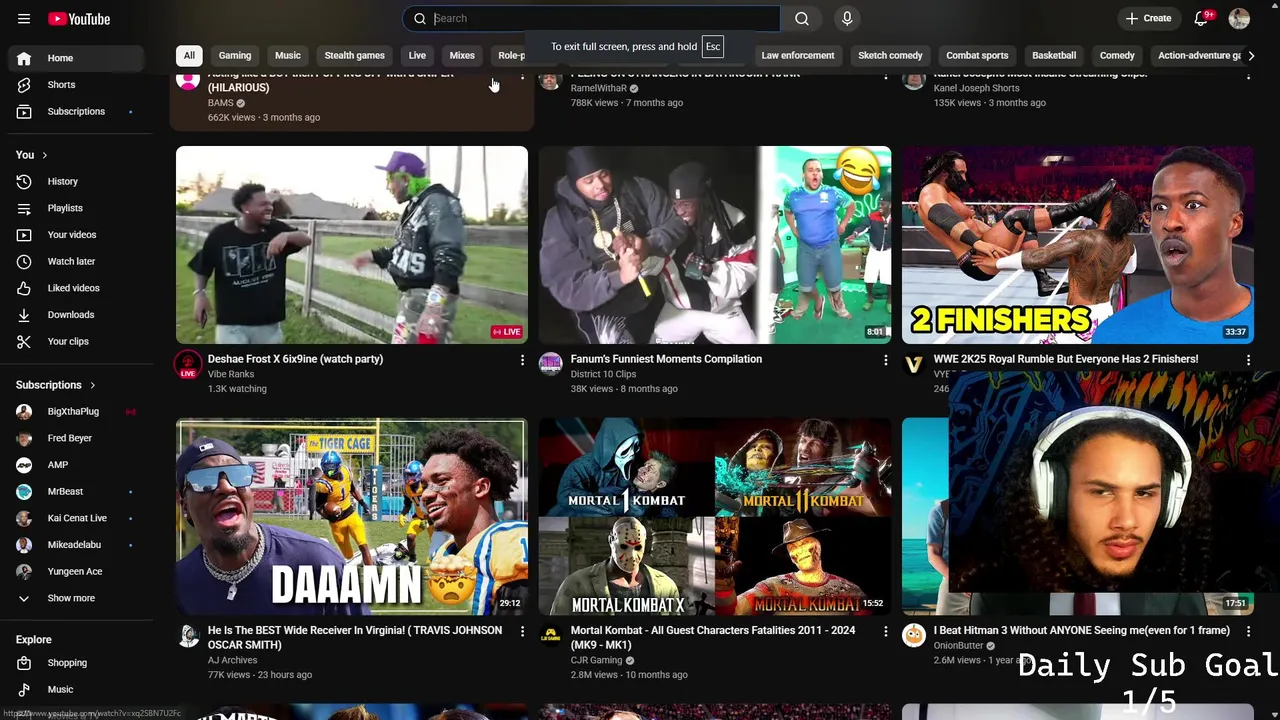Viewport: 1280px width, 720px height.
Task: Select the All filter chip
Action: (x=189, y=55)
